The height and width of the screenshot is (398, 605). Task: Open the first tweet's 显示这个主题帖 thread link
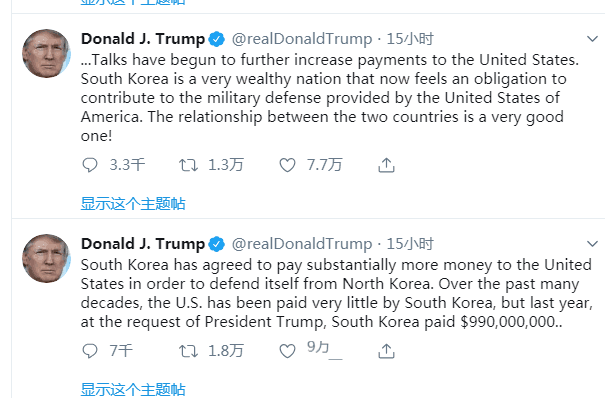click(x=133, y=204)
